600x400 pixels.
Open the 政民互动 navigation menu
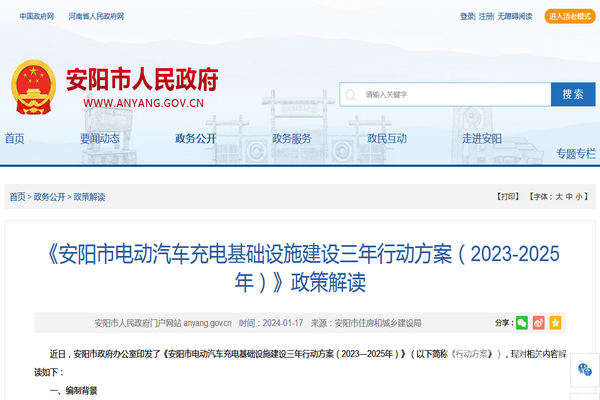point(387,139)
